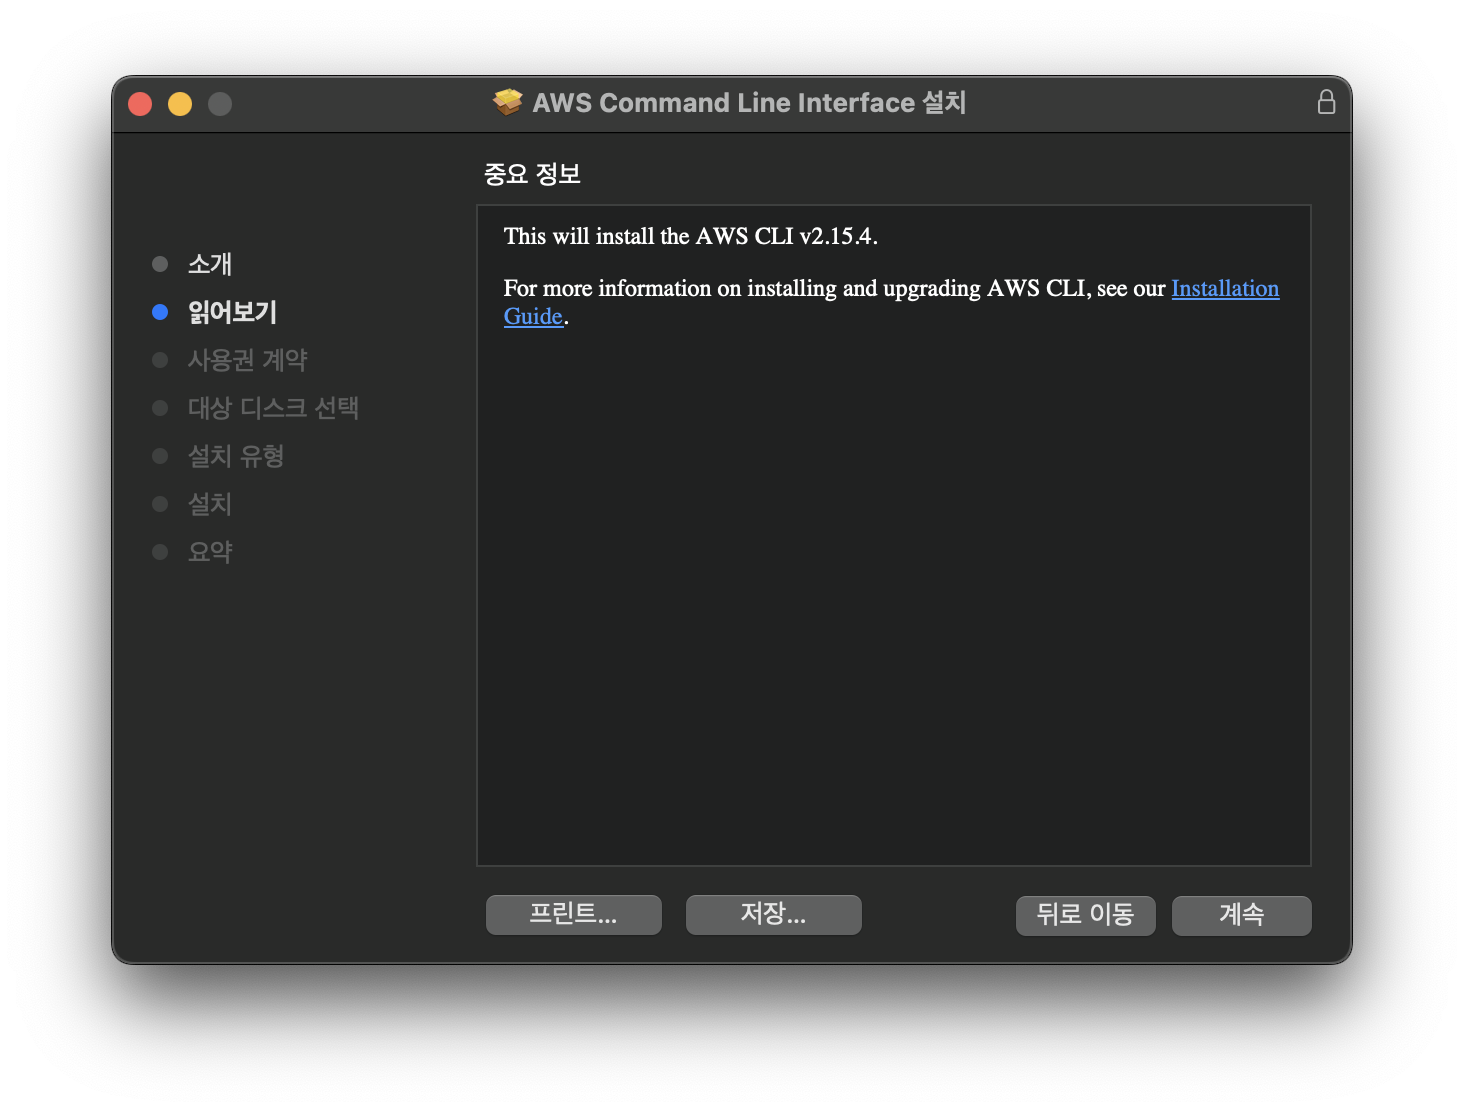This screenshot has height=1112, width=1464.
Task: Click the 저장... button
Action: click(x=774, y=914)
